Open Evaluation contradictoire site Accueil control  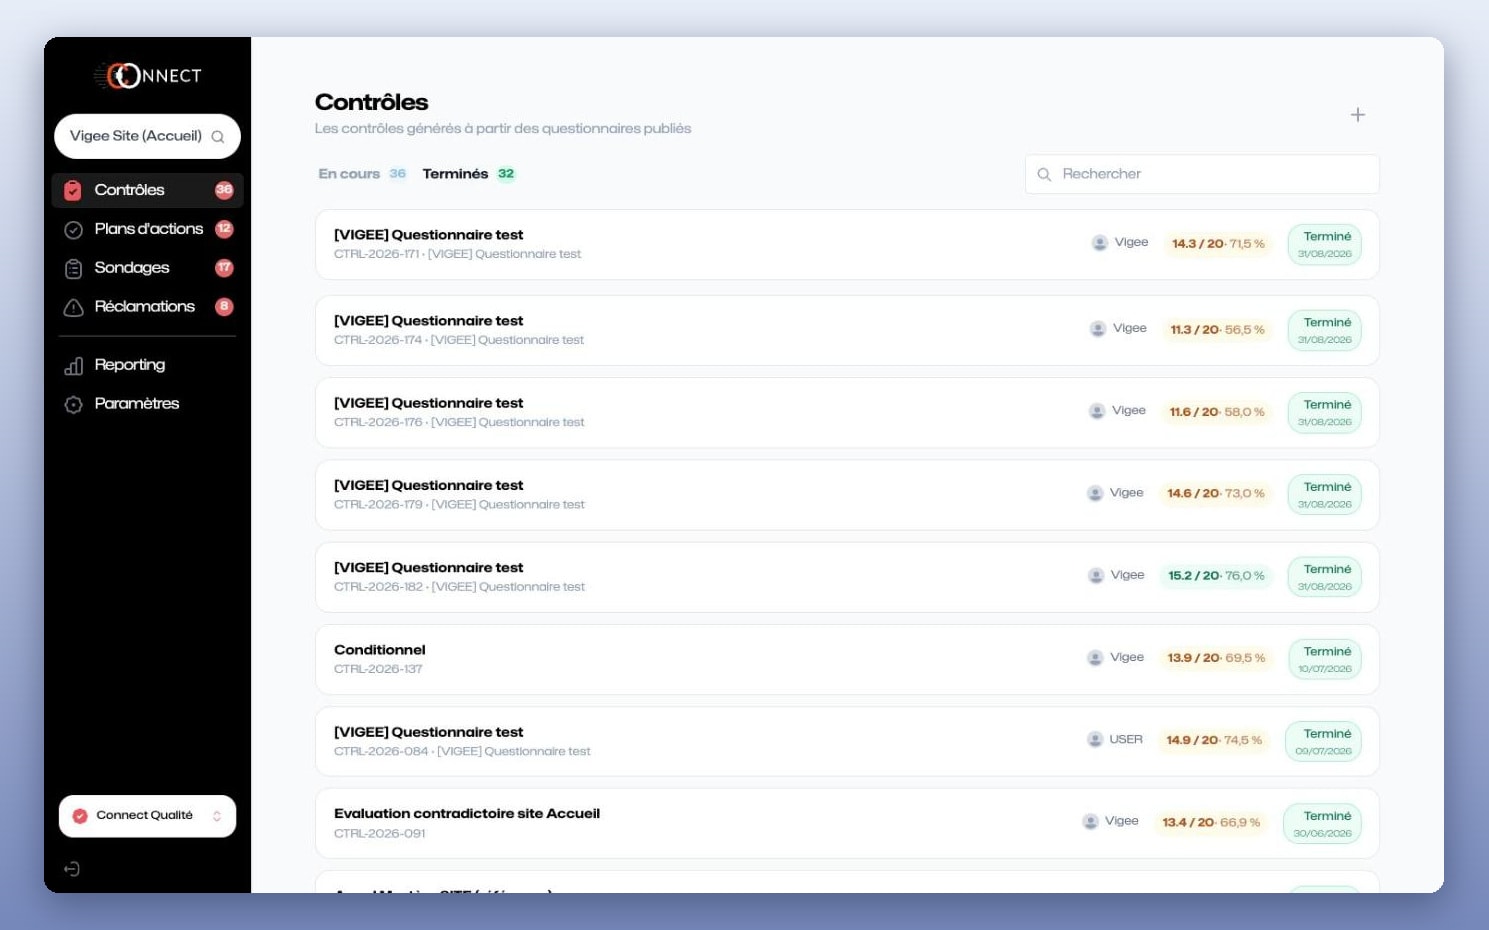tap(847, 823)
